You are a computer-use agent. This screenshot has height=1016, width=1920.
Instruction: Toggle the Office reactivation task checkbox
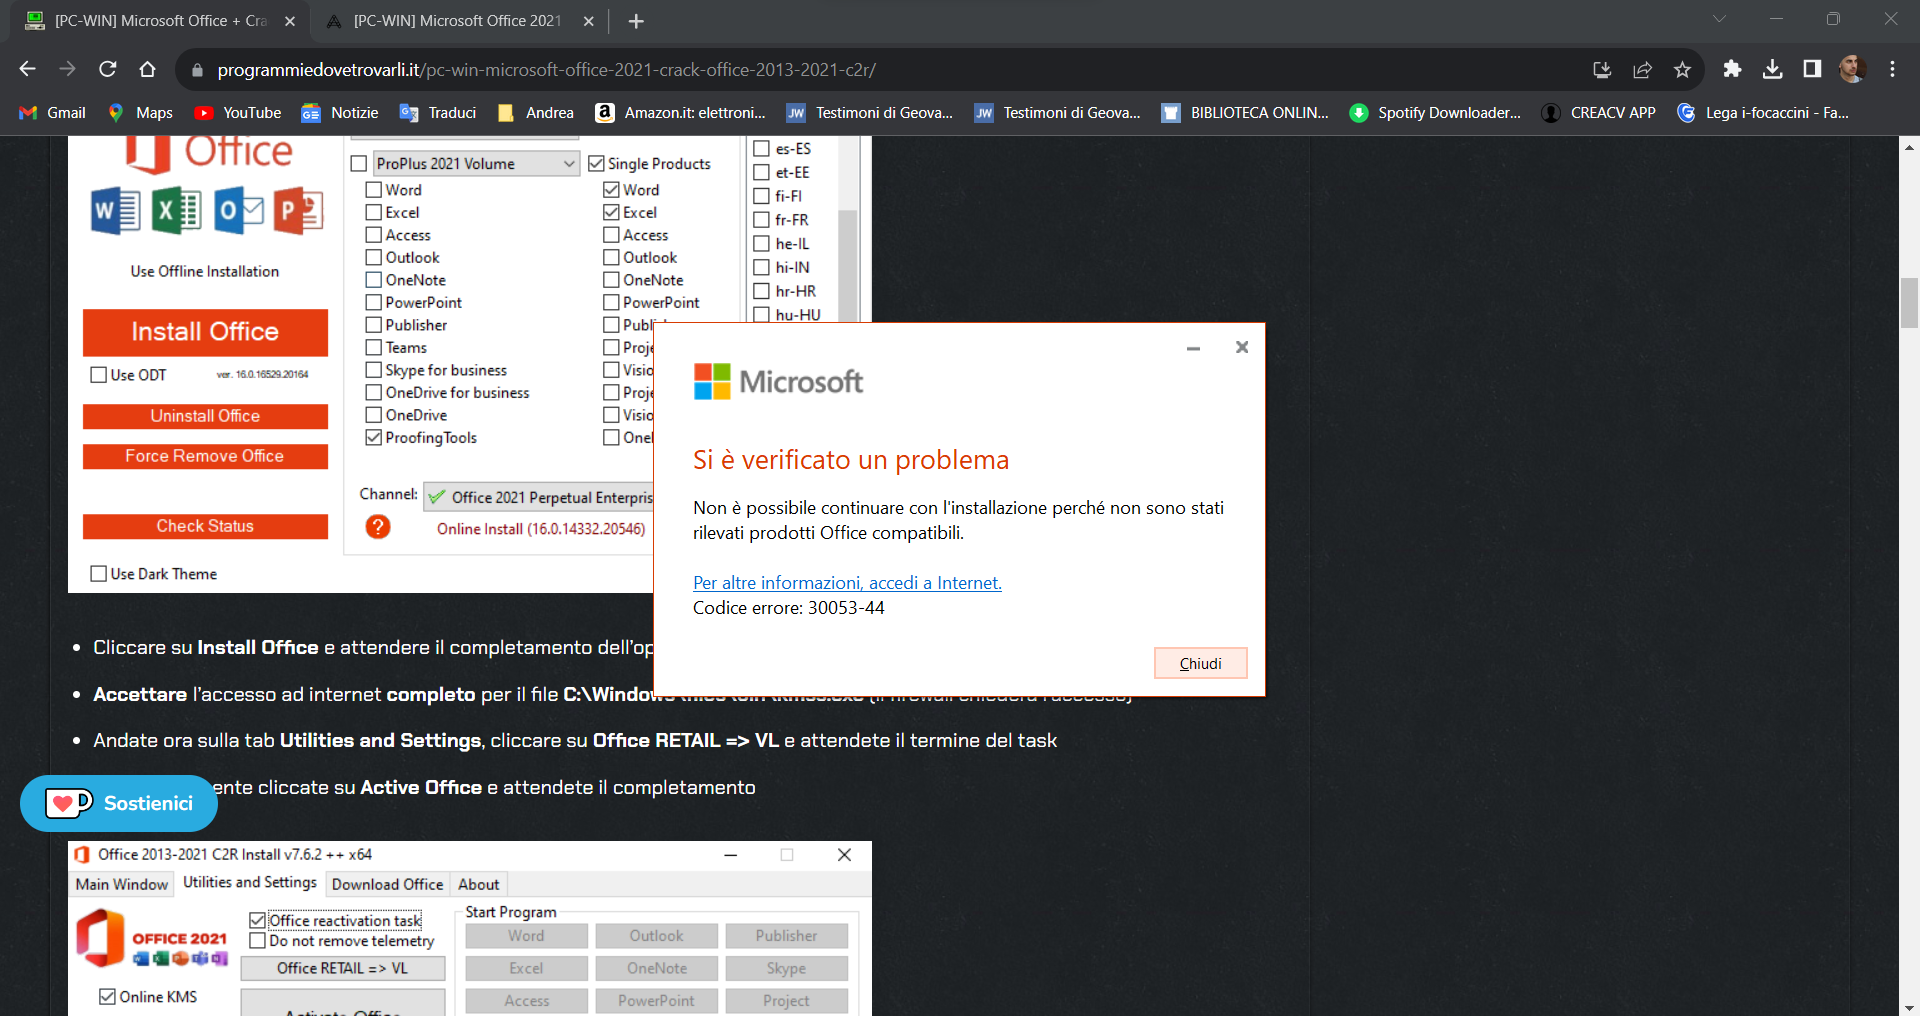coord(257,920)
